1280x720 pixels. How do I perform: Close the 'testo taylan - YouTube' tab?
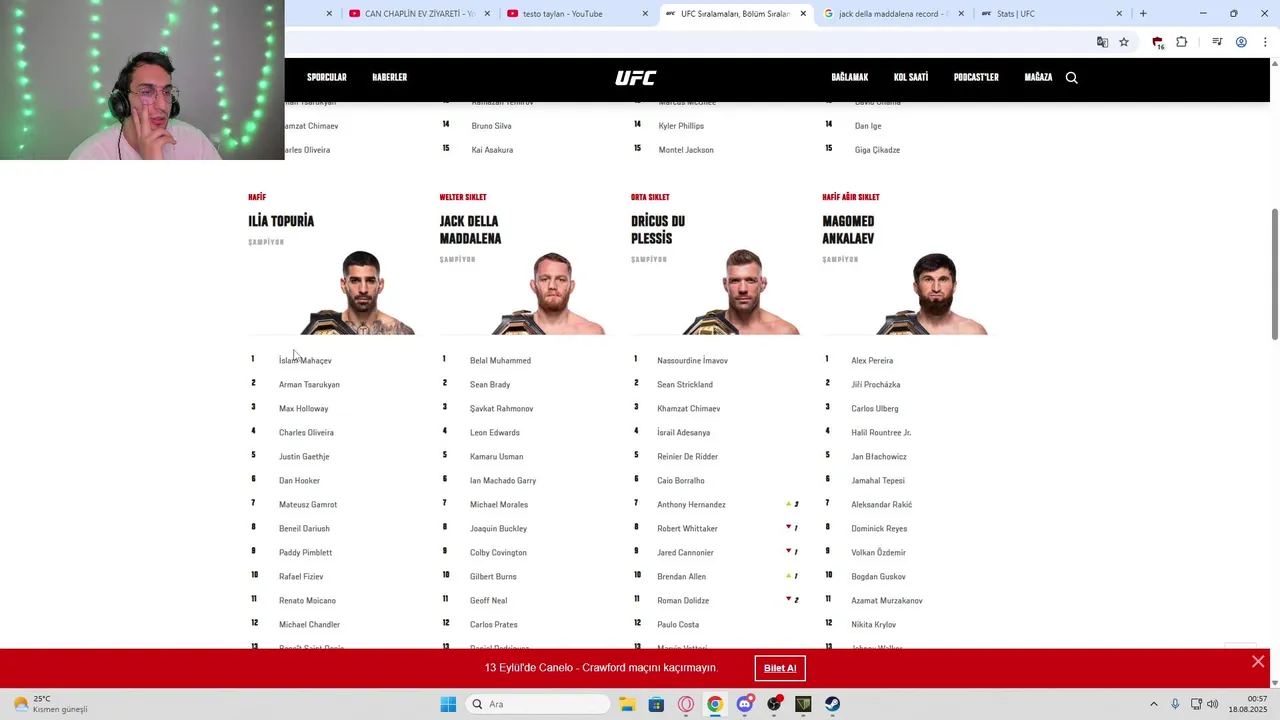[645, 14]
